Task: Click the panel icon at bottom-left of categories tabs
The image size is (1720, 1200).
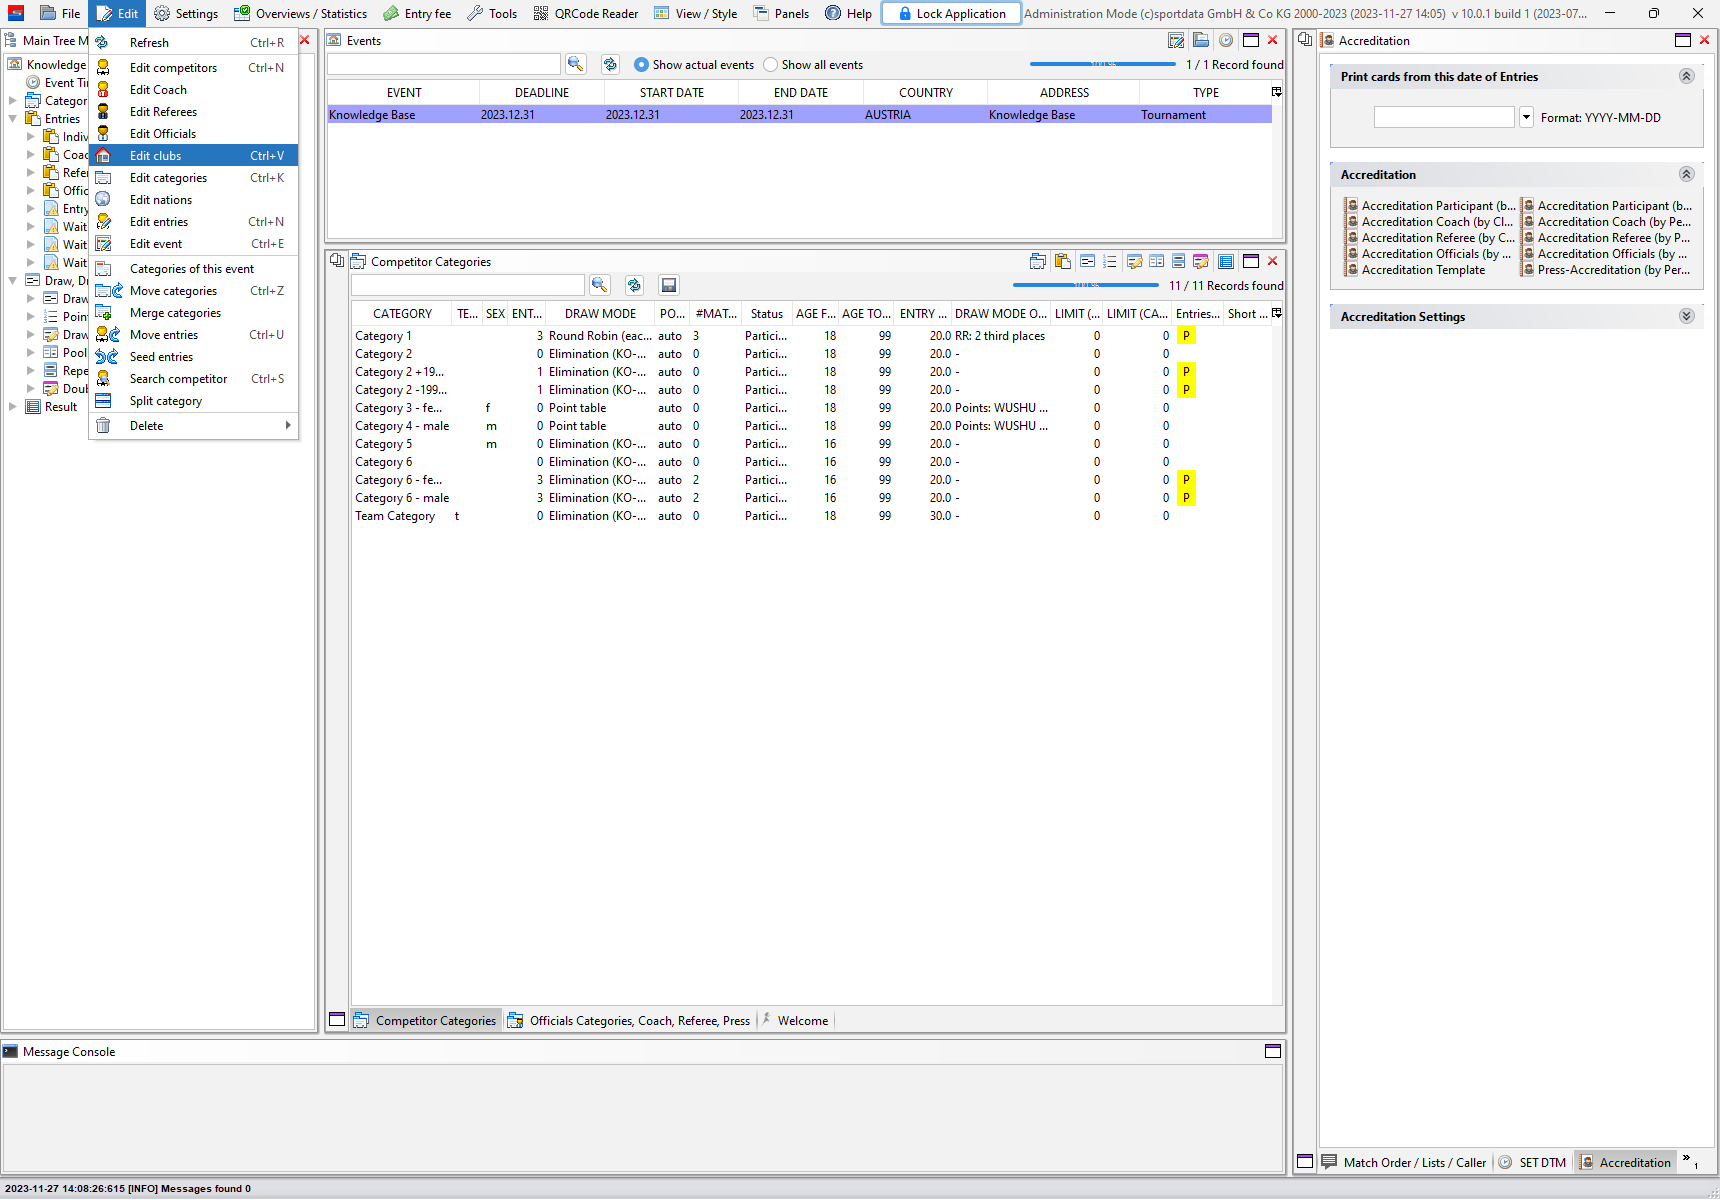Action: [x=337, y=1020]
